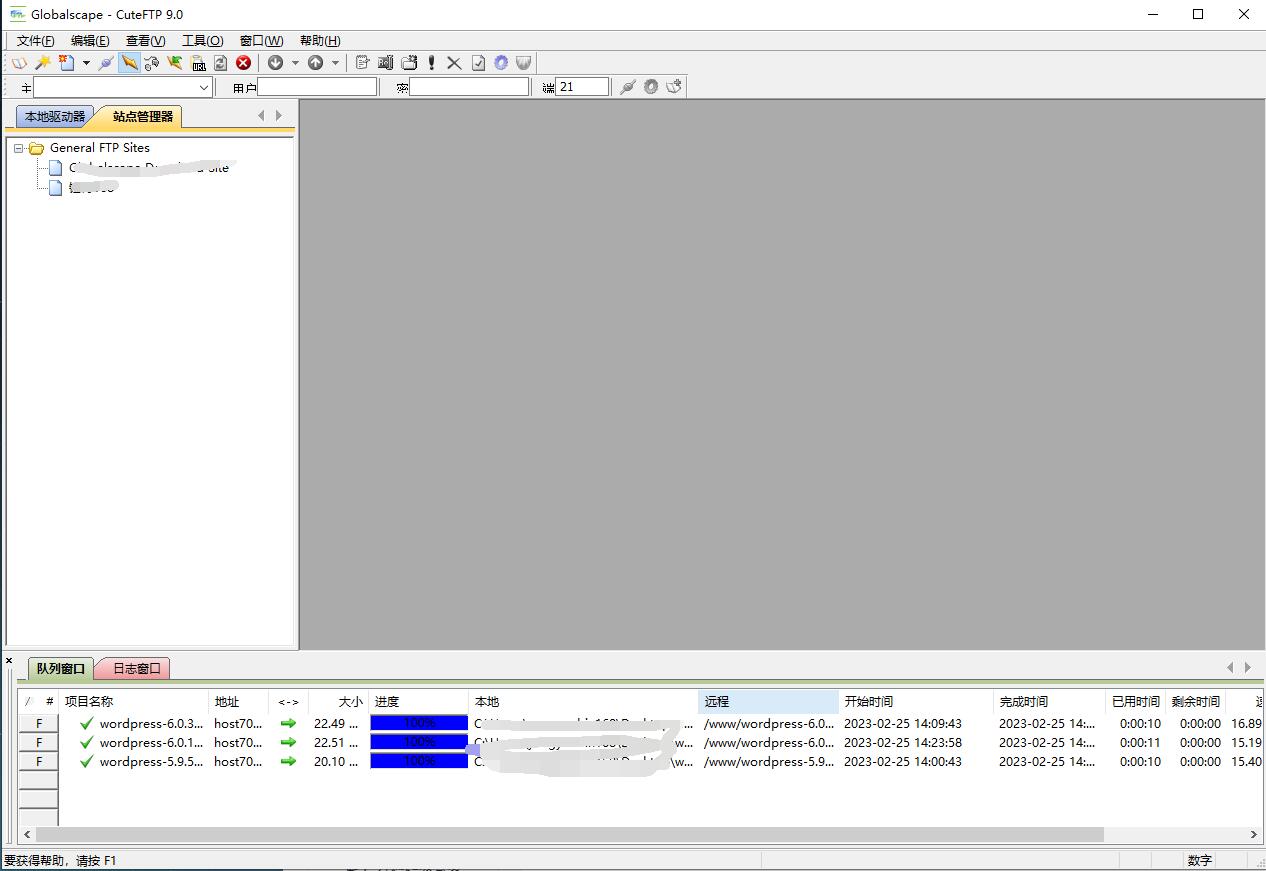Click the Upload arrow toolbar icon
The width and height of the screenshot is (1266, 871).
(315, 63)
